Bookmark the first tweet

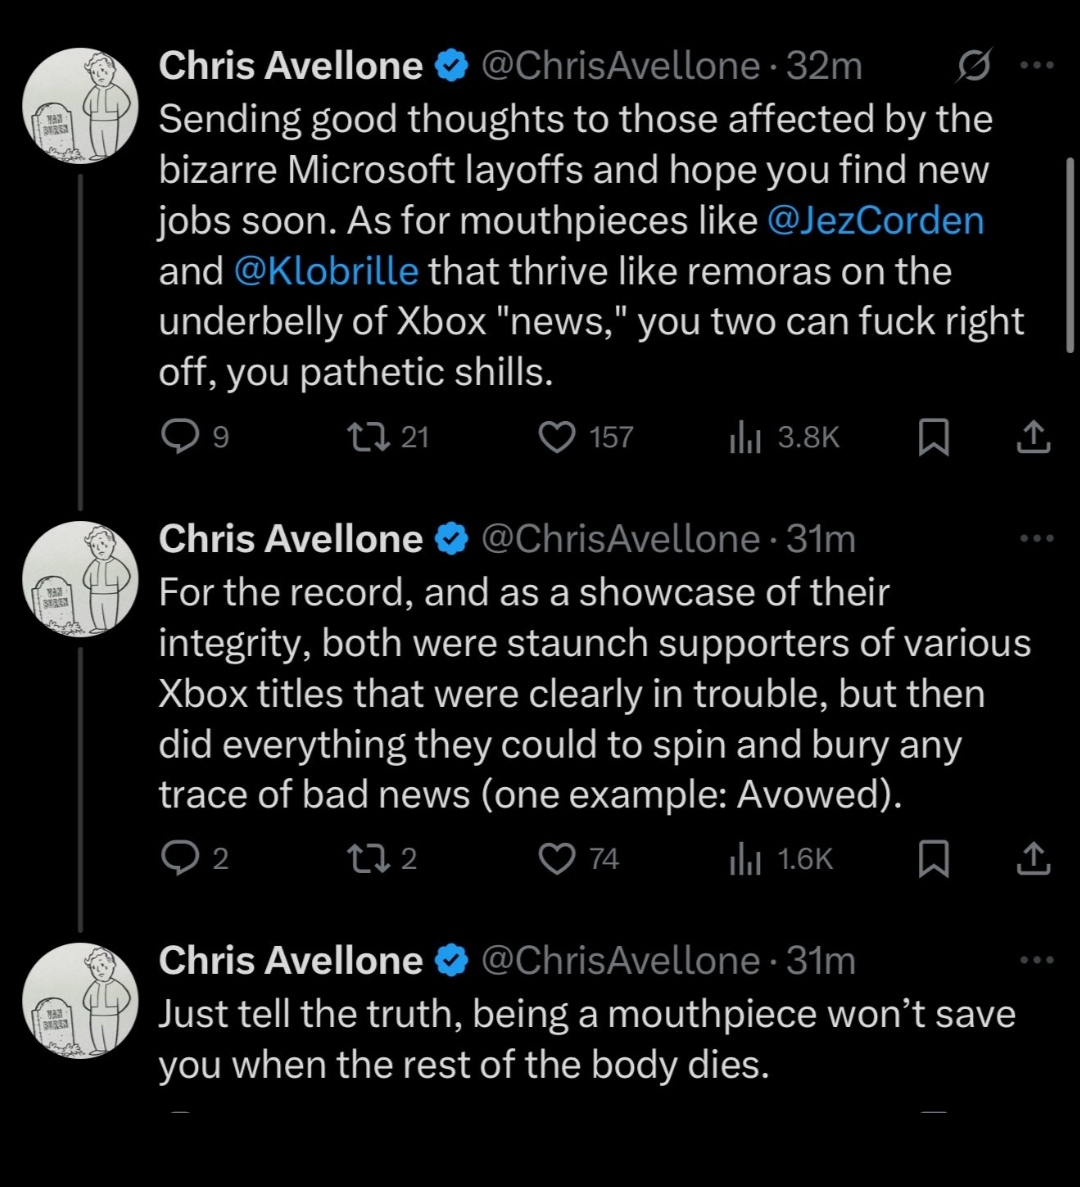[x=933, y=437]
